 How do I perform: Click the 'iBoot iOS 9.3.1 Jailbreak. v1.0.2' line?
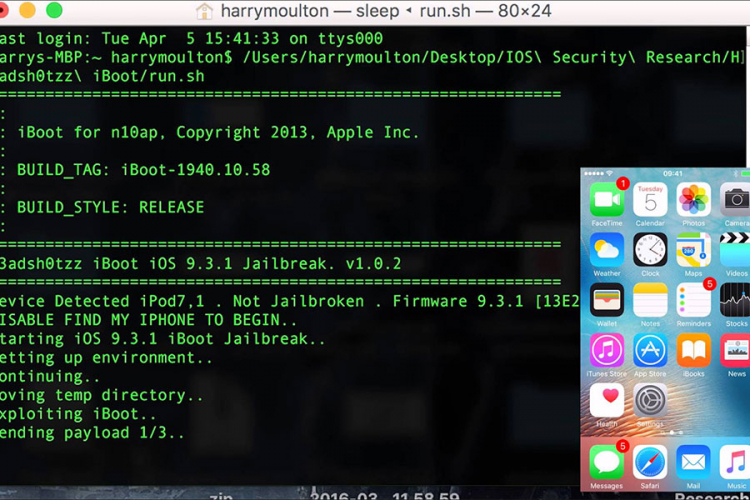pos(200,264)
